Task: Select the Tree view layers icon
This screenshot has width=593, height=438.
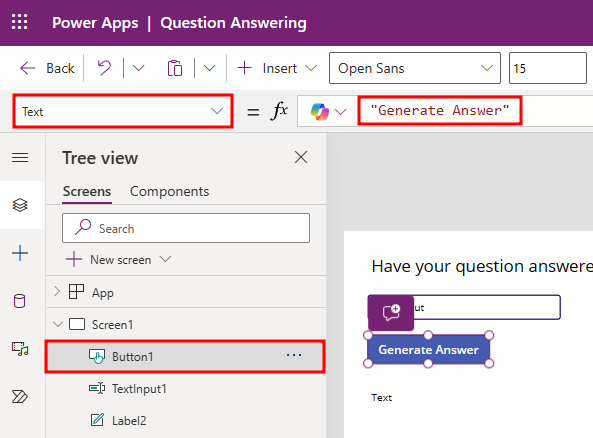Action: tap(20, 205)
